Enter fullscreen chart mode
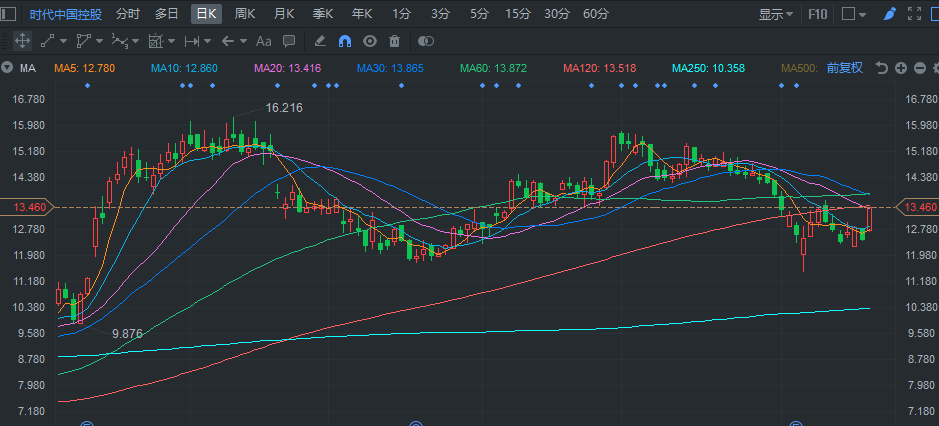939x426 pixels. pos(914,13)
